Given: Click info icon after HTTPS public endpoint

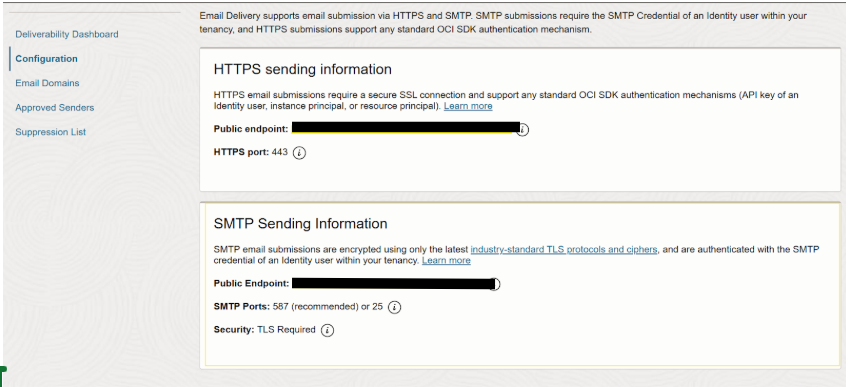Looking at the screenshot, I should tap(523, 130).
